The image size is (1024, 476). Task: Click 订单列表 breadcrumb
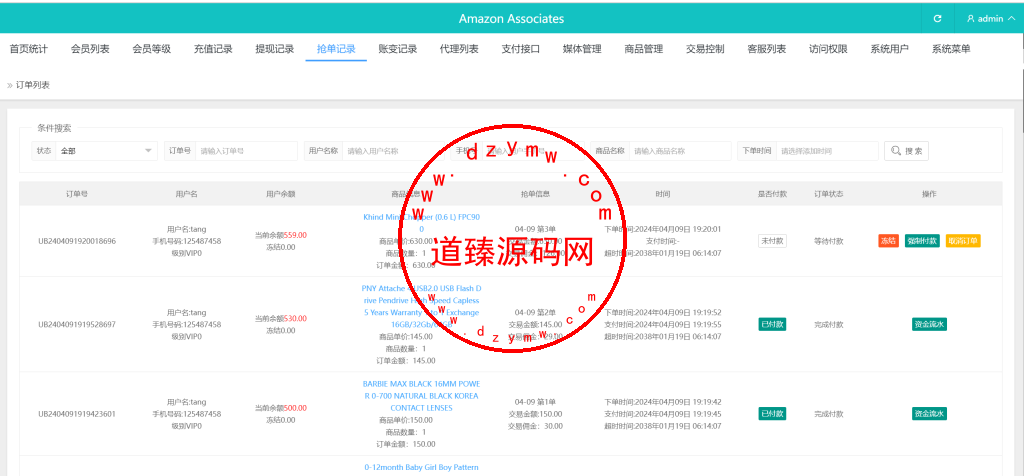click(x=33, y=85)
